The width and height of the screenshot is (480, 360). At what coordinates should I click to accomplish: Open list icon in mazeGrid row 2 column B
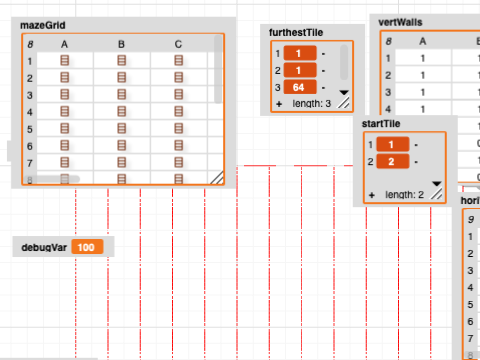click(122, 78)
